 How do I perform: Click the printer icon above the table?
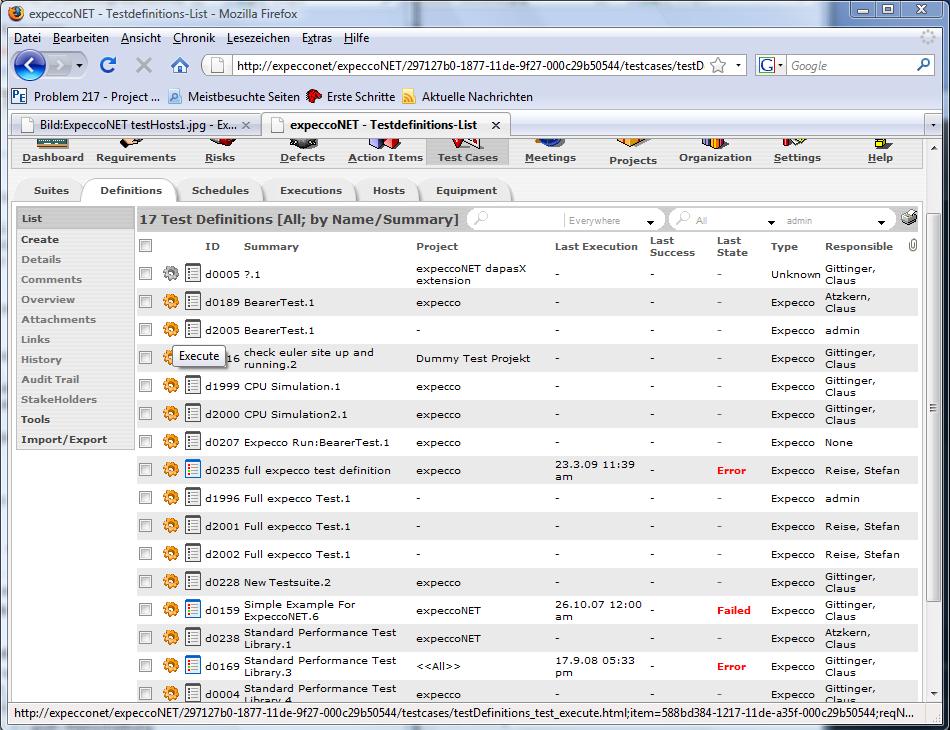tap(908, 219)
